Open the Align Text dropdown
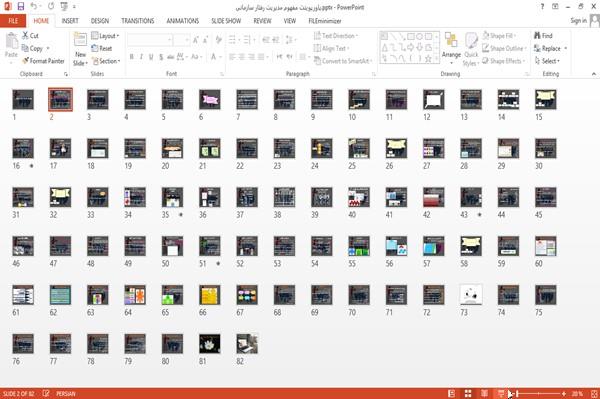The width and height of the screenshot is (600, 399). point(331,48)
